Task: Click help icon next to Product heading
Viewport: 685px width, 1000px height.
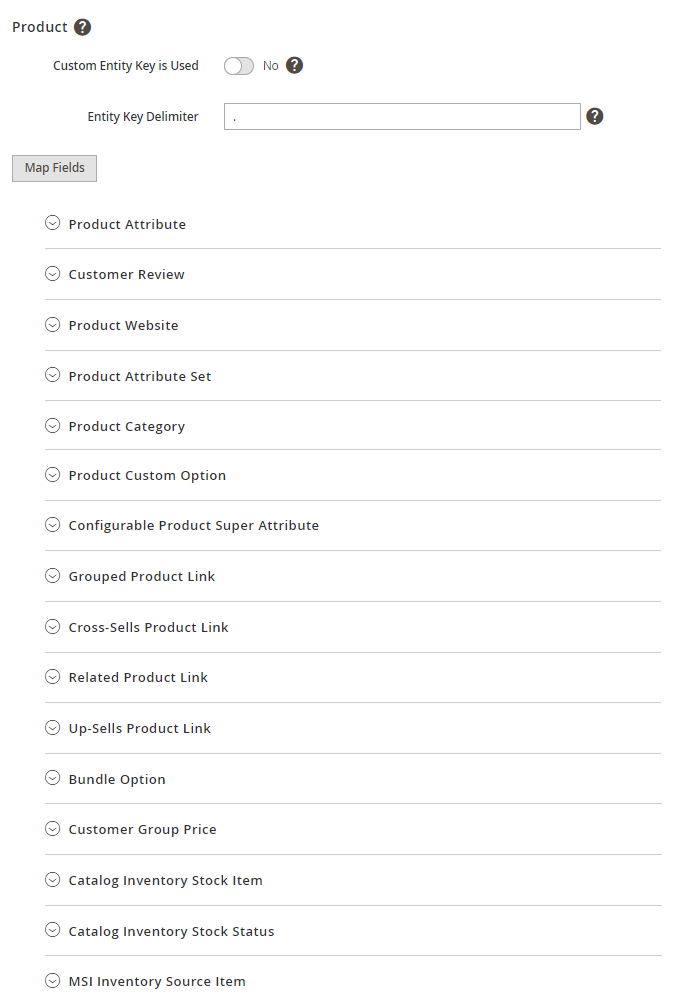Action: (82, 27)
